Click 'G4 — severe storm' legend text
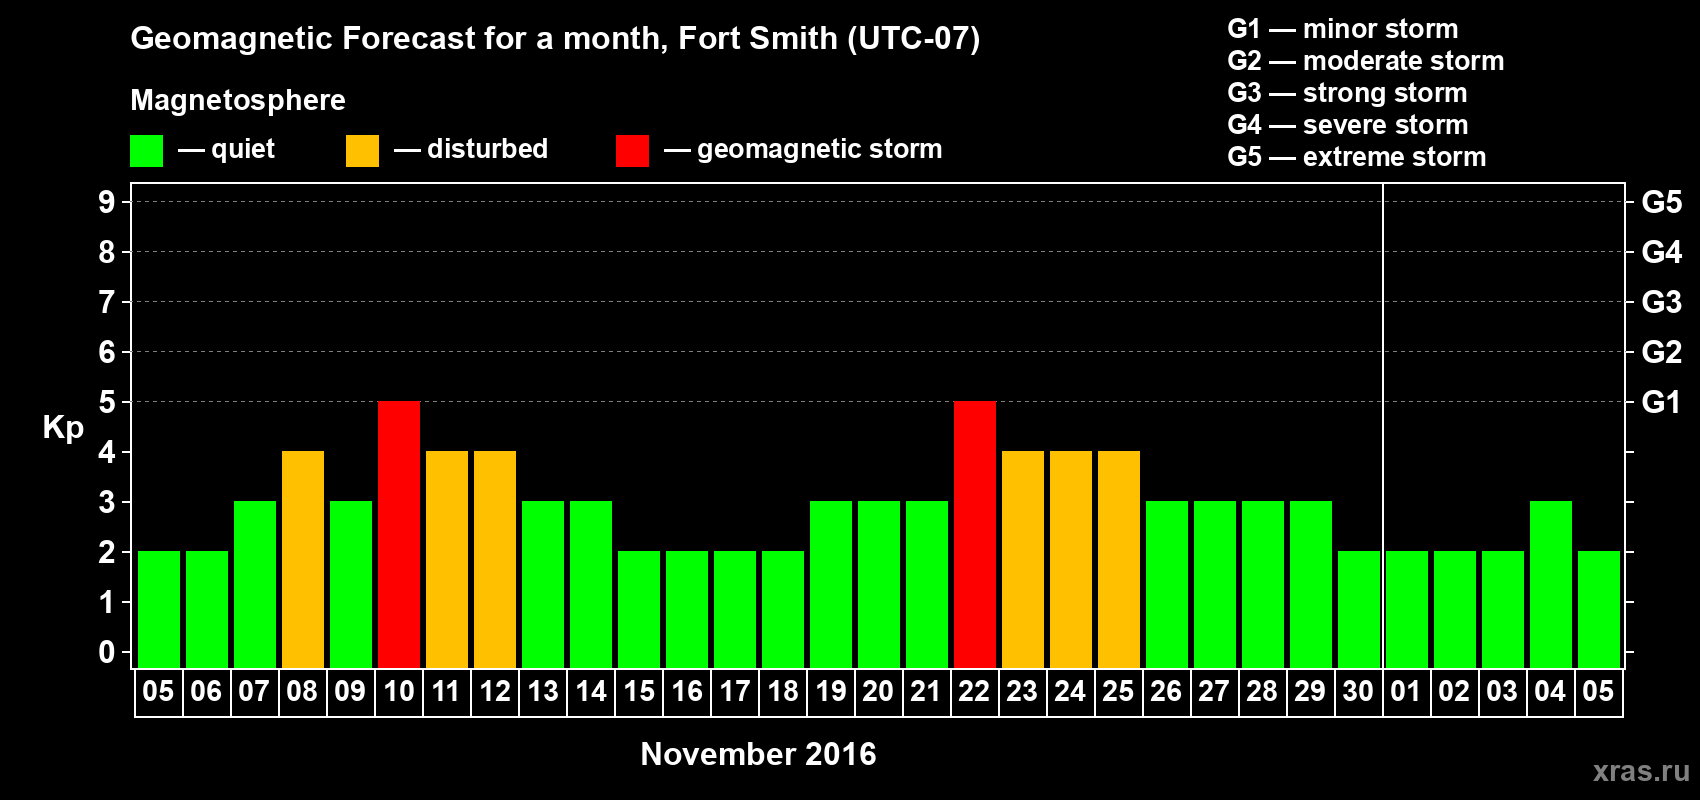This screenshot has width=1700, height=800. tap(1348, 125)
